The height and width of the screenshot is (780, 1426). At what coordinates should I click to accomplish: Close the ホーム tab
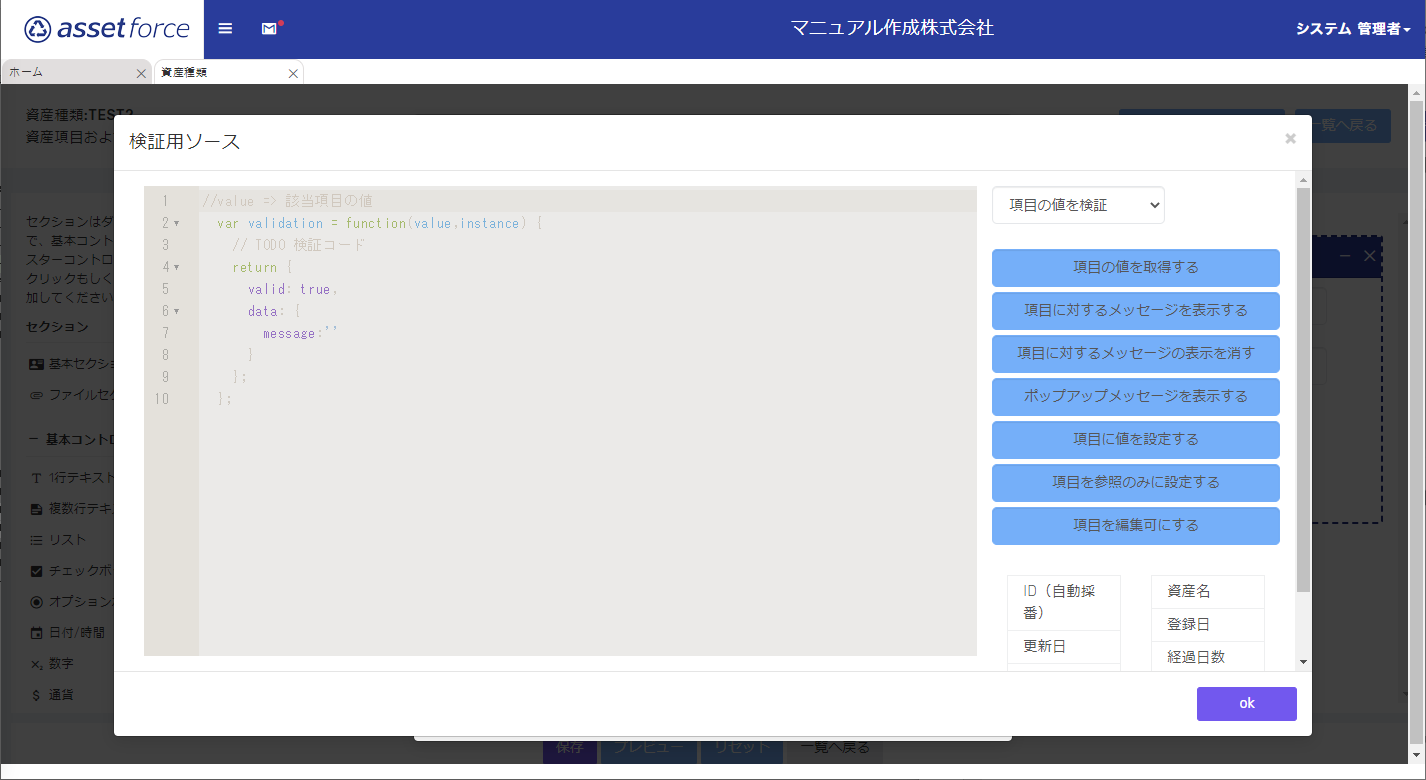coord(141,73)
